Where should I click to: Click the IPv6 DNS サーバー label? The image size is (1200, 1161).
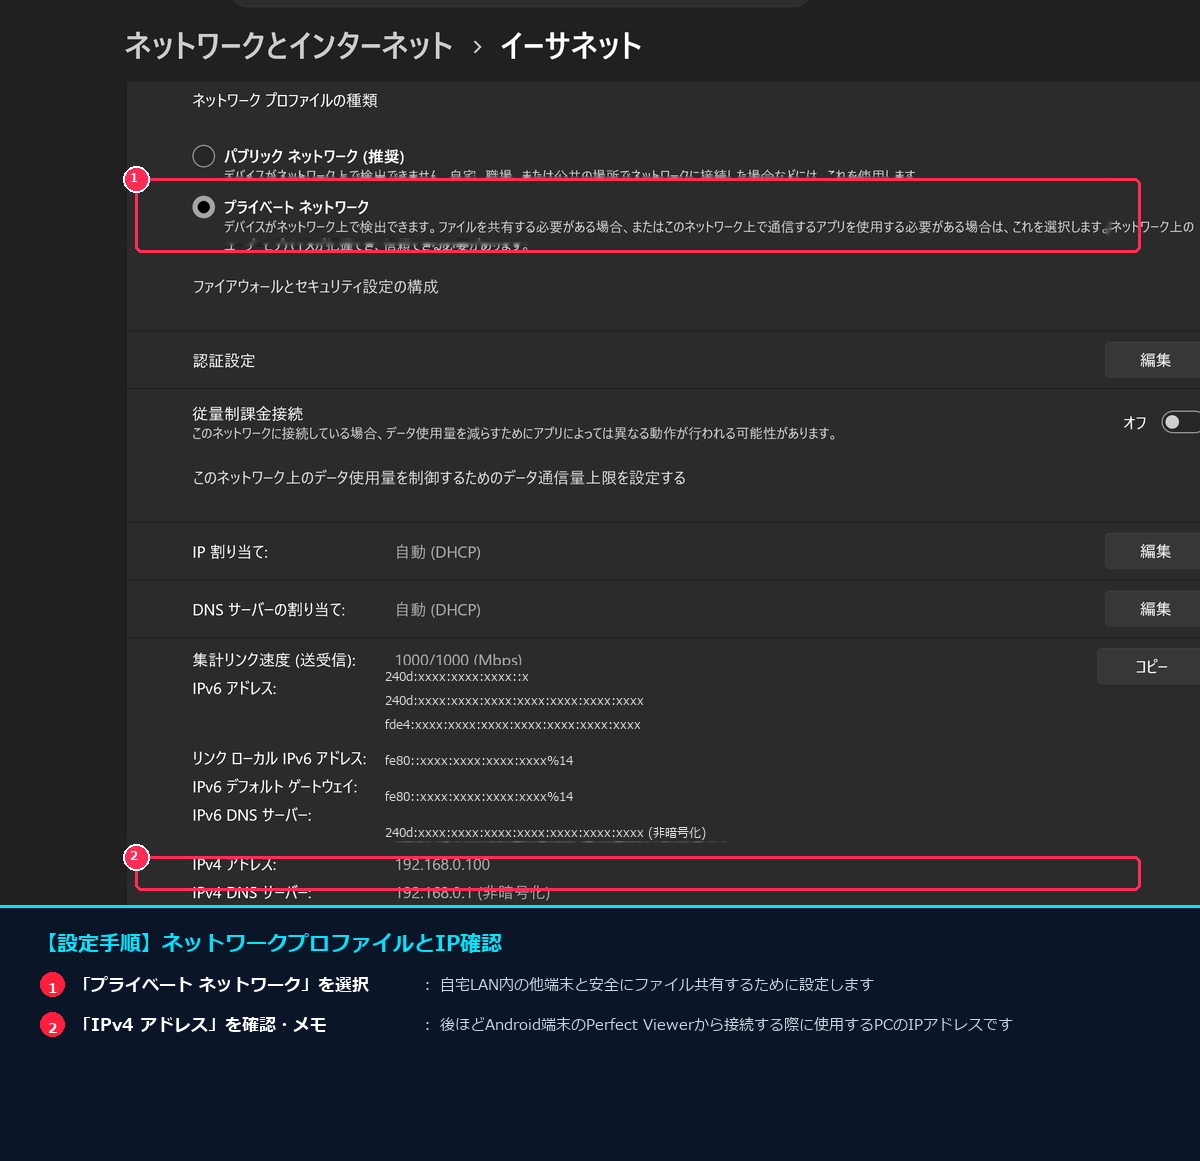252,816
